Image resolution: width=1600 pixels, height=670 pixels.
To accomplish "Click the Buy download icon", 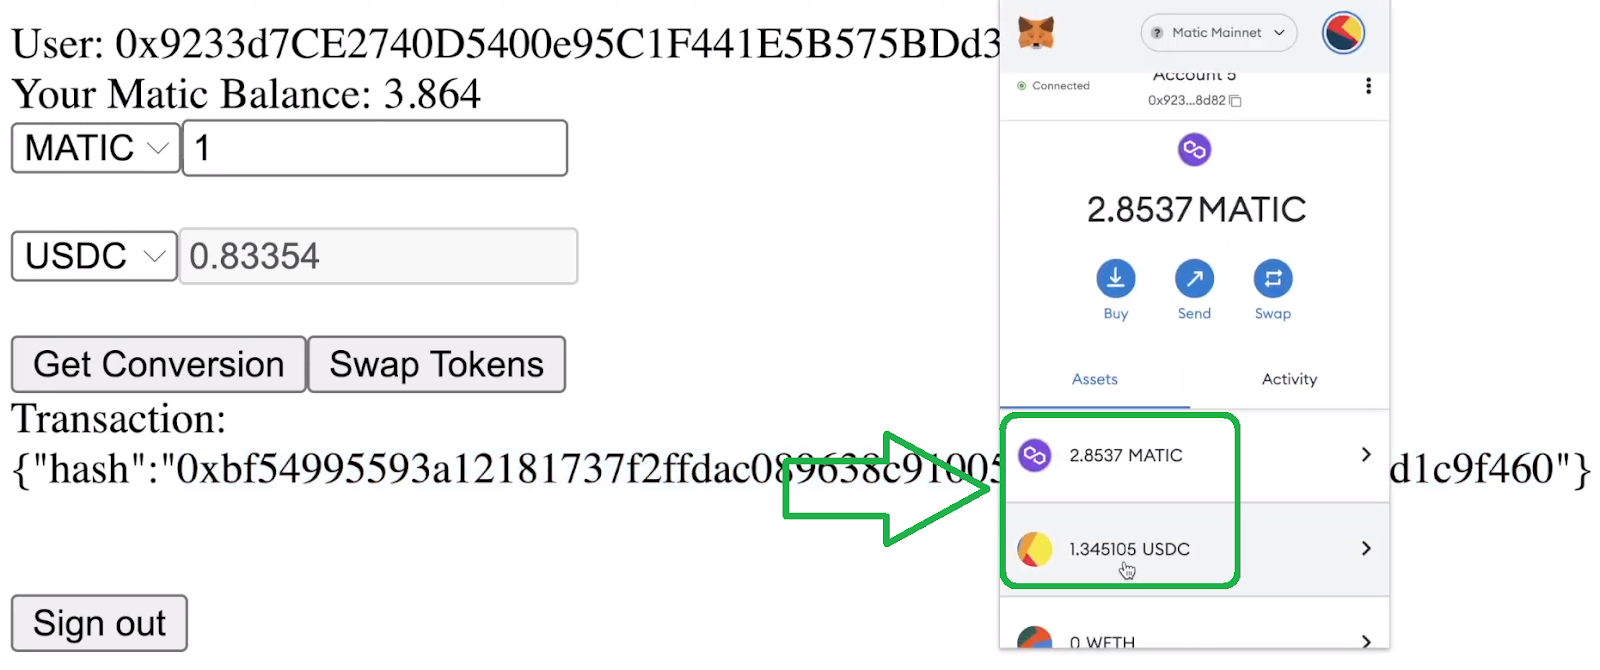I will point(1116,278).
